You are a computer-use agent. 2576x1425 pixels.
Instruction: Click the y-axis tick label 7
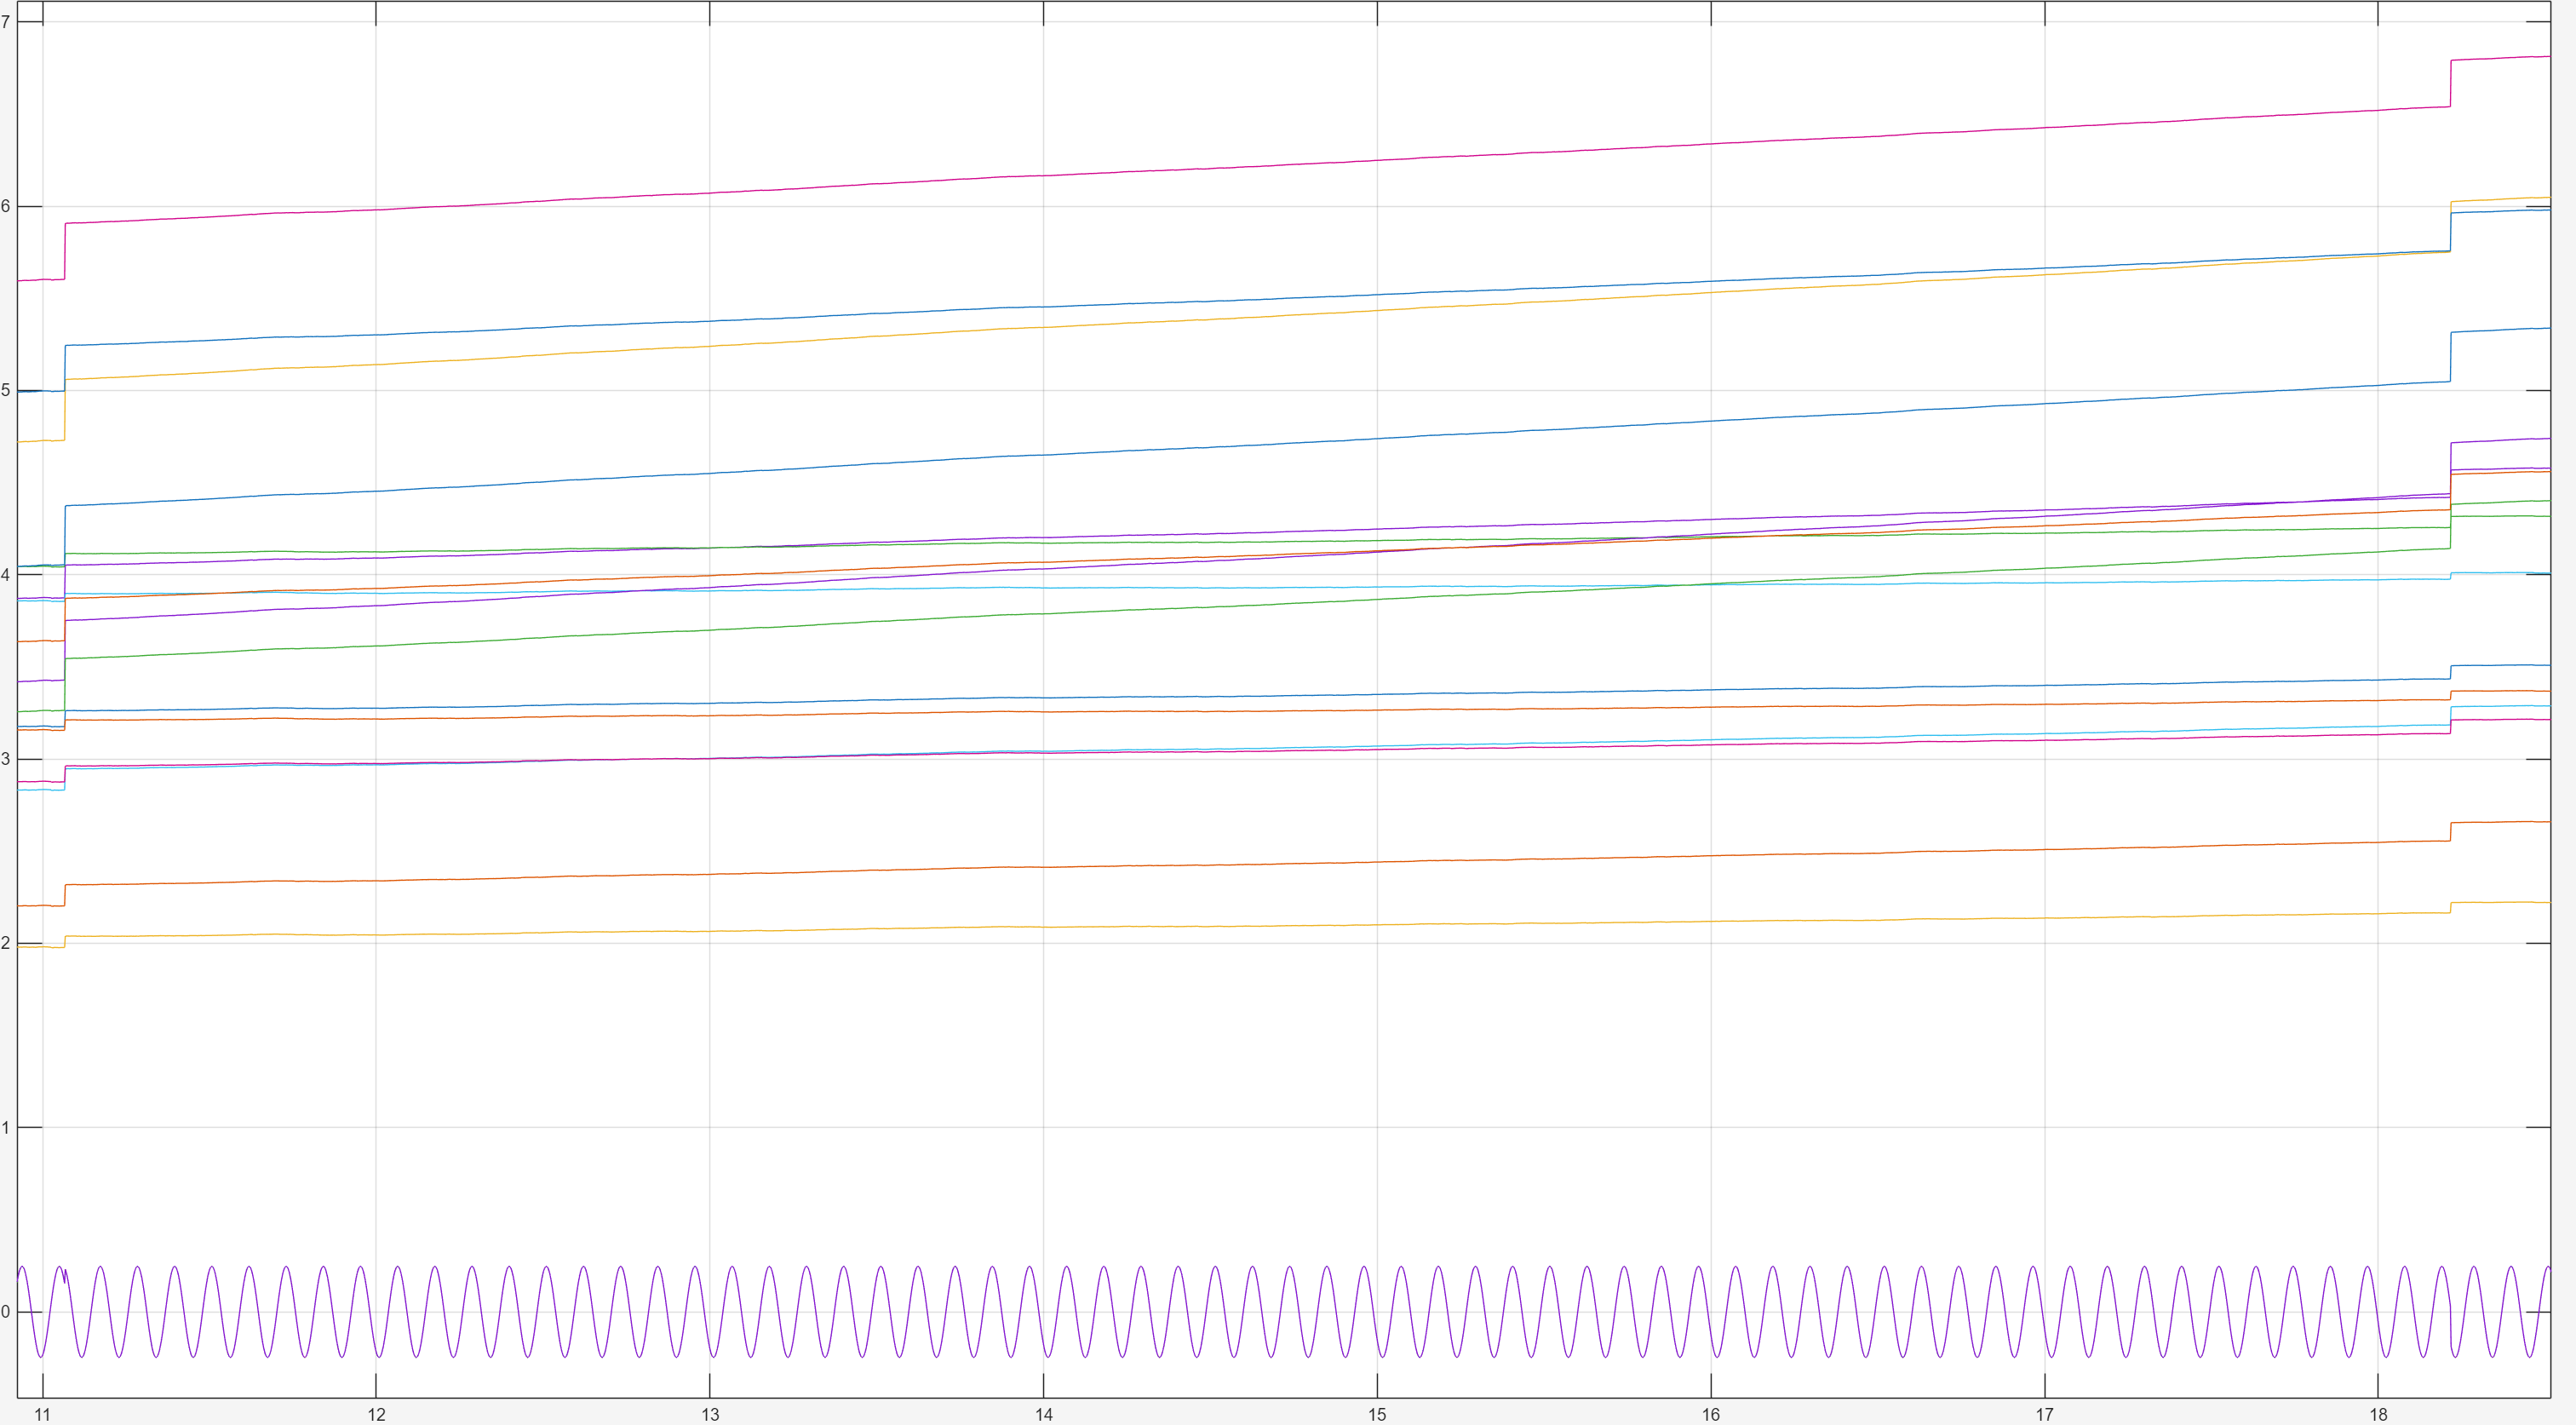tap(6, 21)
